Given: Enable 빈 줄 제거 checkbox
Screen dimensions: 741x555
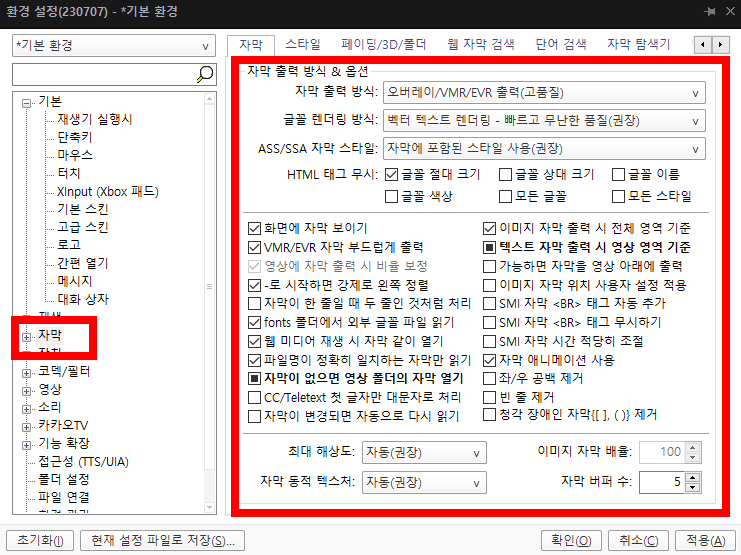Looking at the screenshot, I should tap(489, 398).
